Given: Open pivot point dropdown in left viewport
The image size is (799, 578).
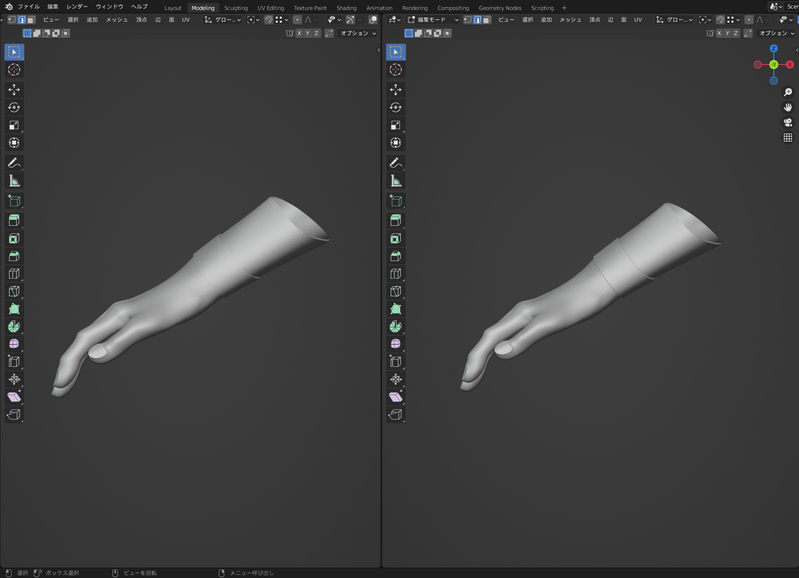Looking at the screenshot, I should click(x=253, y=20).
